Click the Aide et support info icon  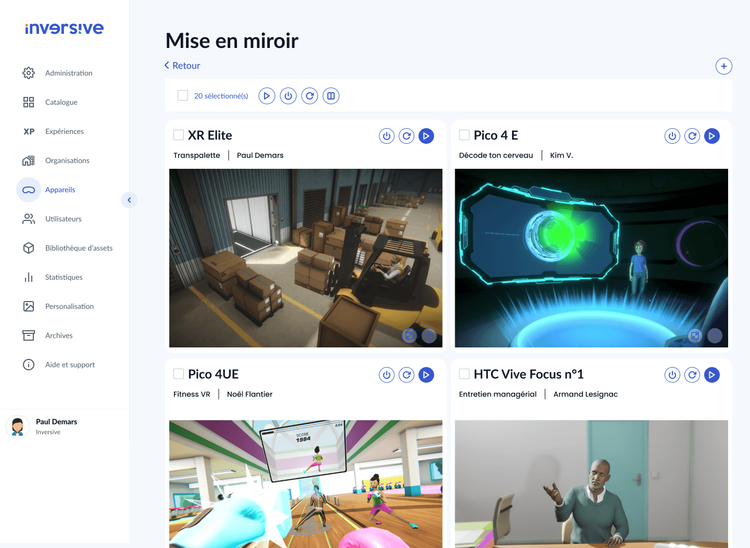coord(29,364)
